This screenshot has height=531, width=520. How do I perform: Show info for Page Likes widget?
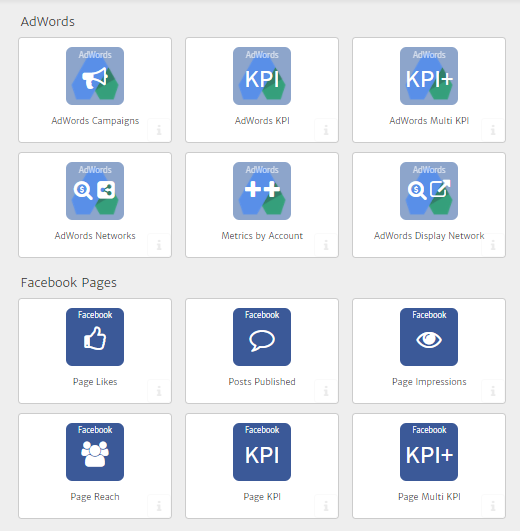click(x=159, y=391)
